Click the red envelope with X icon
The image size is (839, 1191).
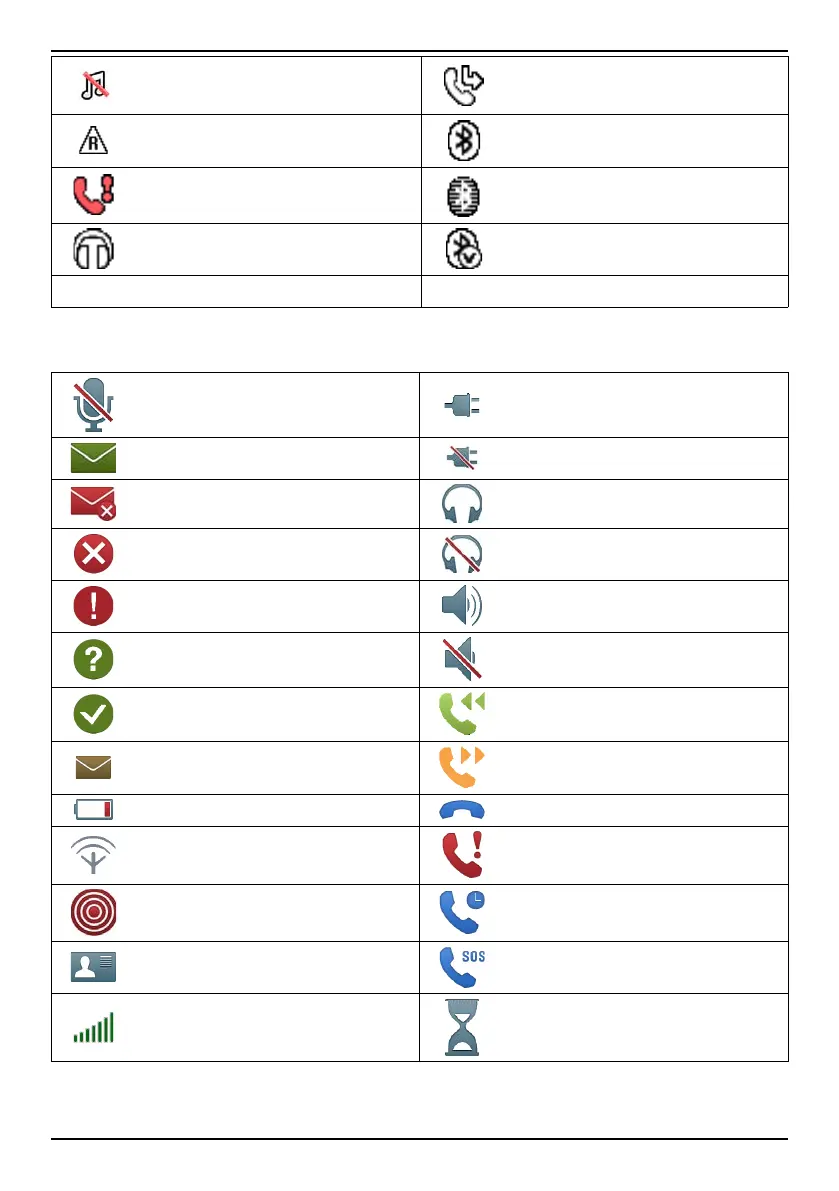coord(93,502)
